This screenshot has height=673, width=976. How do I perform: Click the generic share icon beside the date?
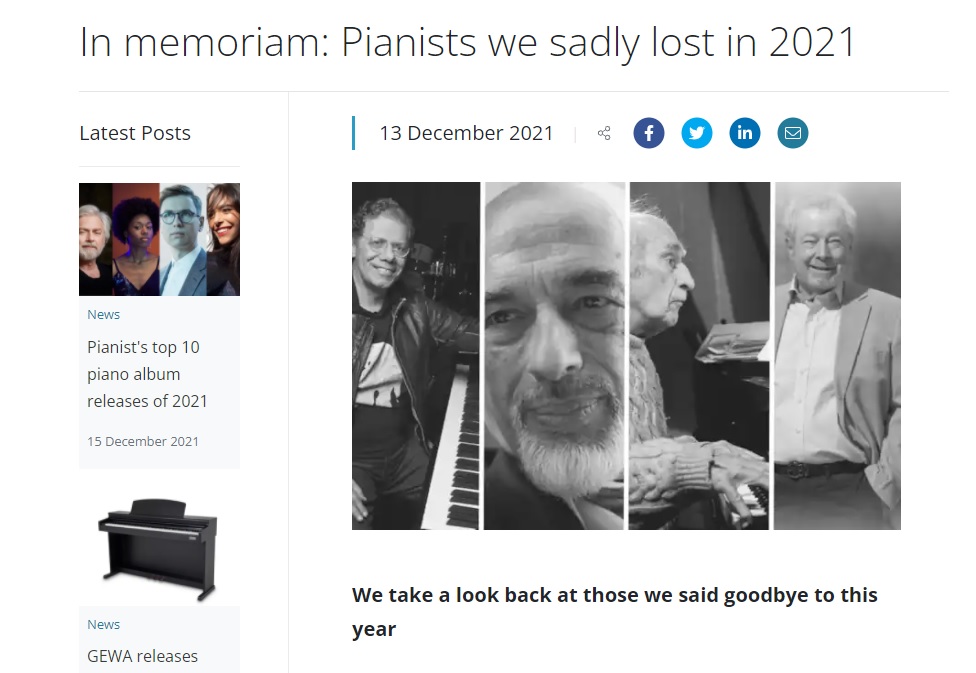(x=604, y=133)
